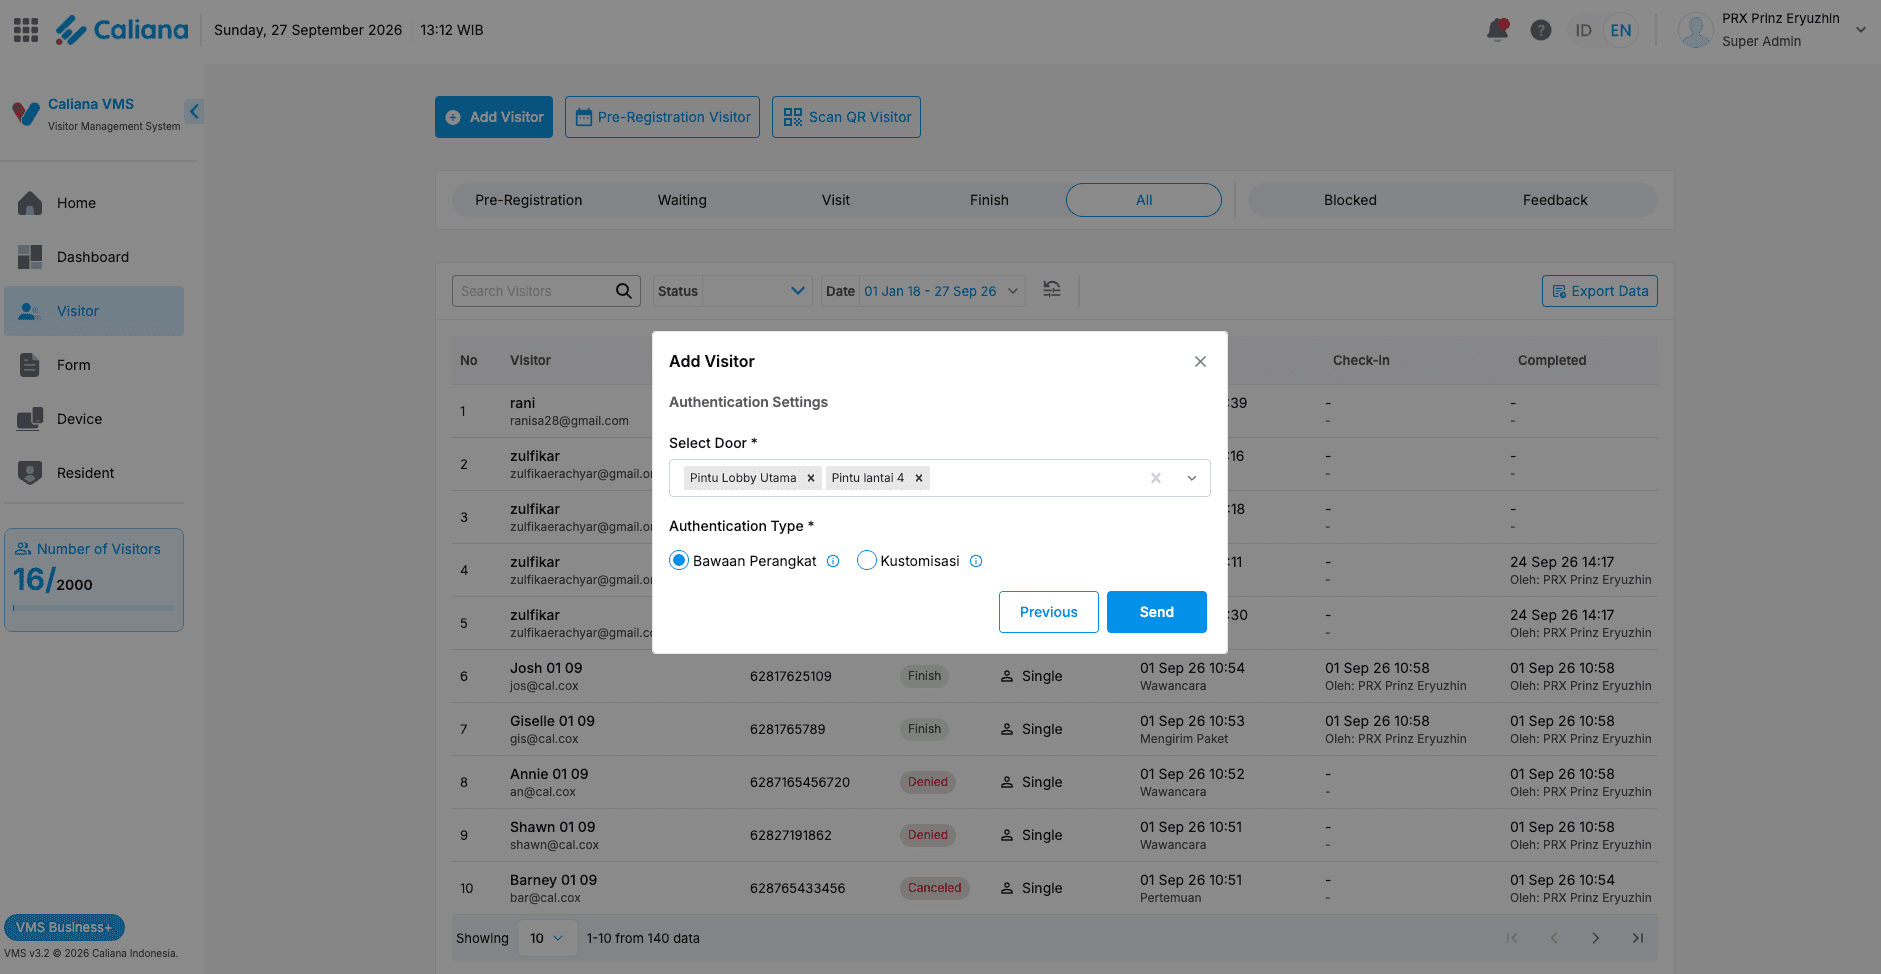Switch to Feedback tab

click(1555, 200)
